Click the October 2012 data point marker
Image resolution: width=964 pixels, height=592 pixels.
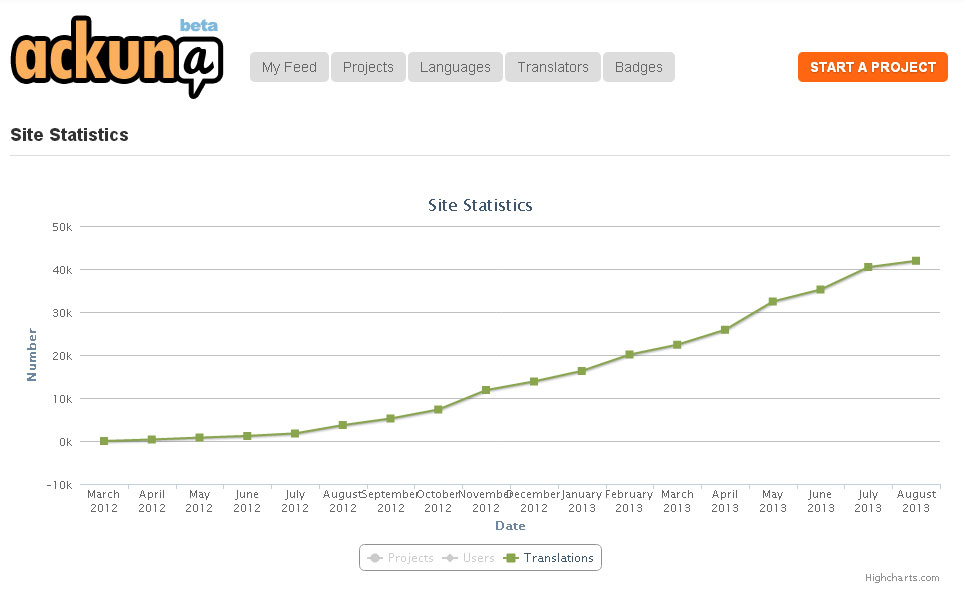point(438,410)
